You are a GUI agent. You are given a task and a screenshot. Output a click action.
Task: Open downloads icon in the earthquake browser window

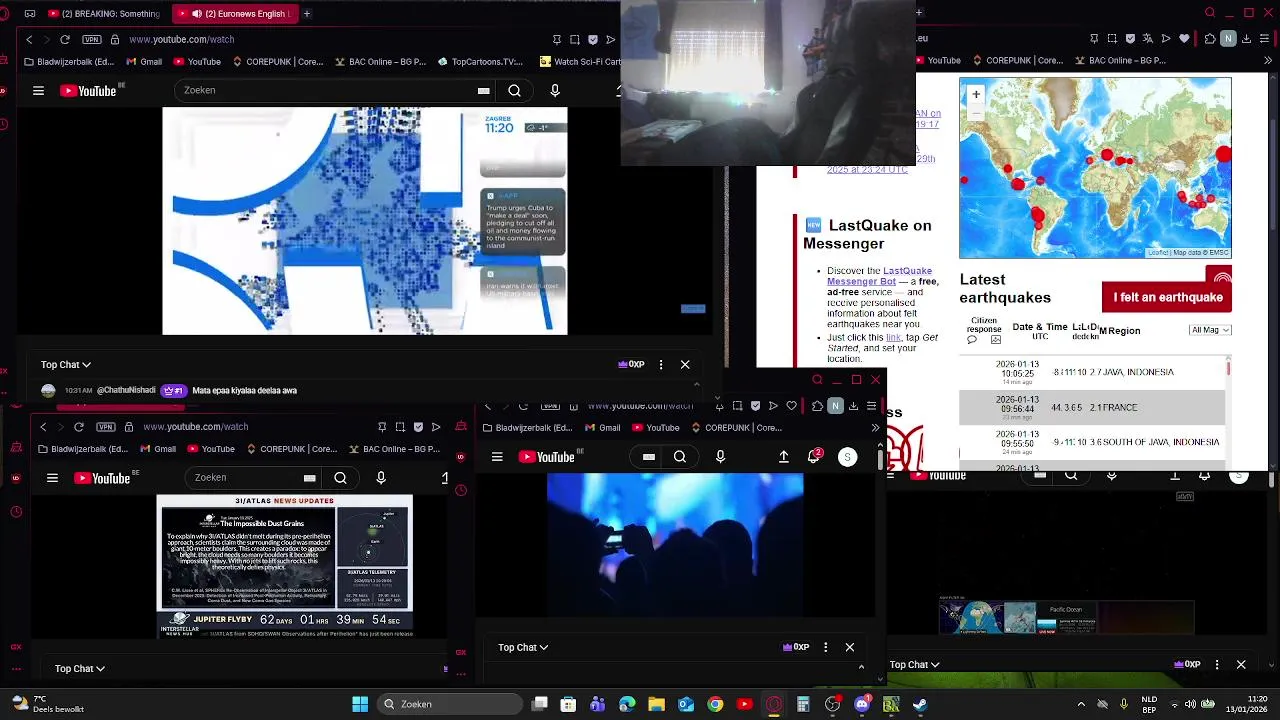click(1247, 39)
